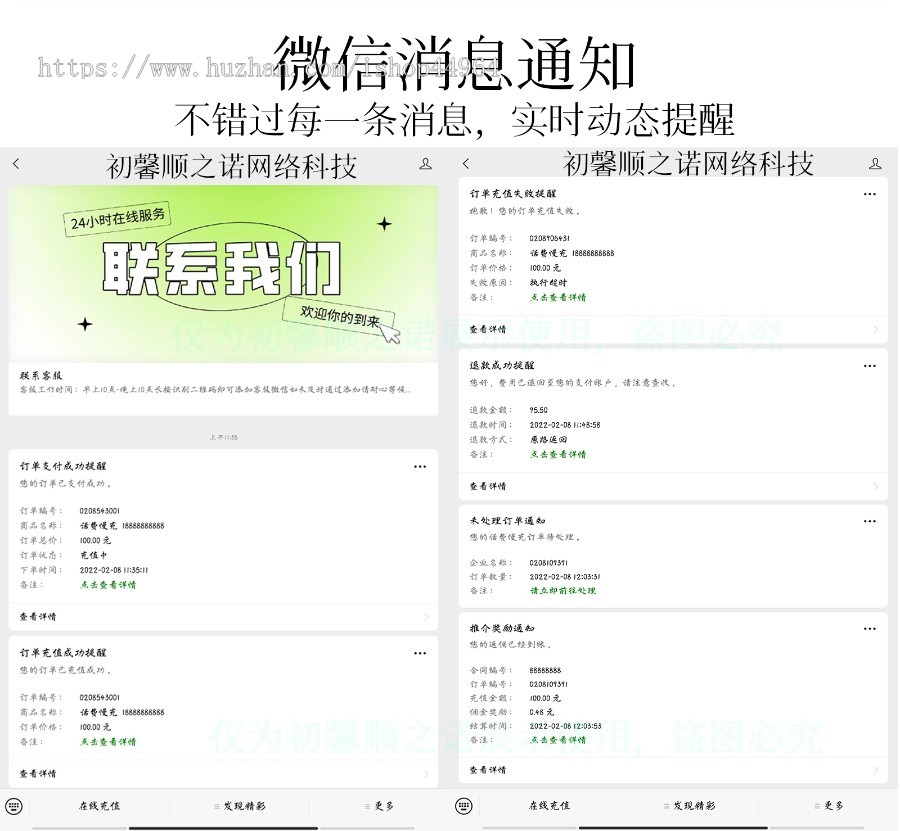Select settlement time 2022-02-08 12:03:53
The image size is (900, 831).
[565, 726]
